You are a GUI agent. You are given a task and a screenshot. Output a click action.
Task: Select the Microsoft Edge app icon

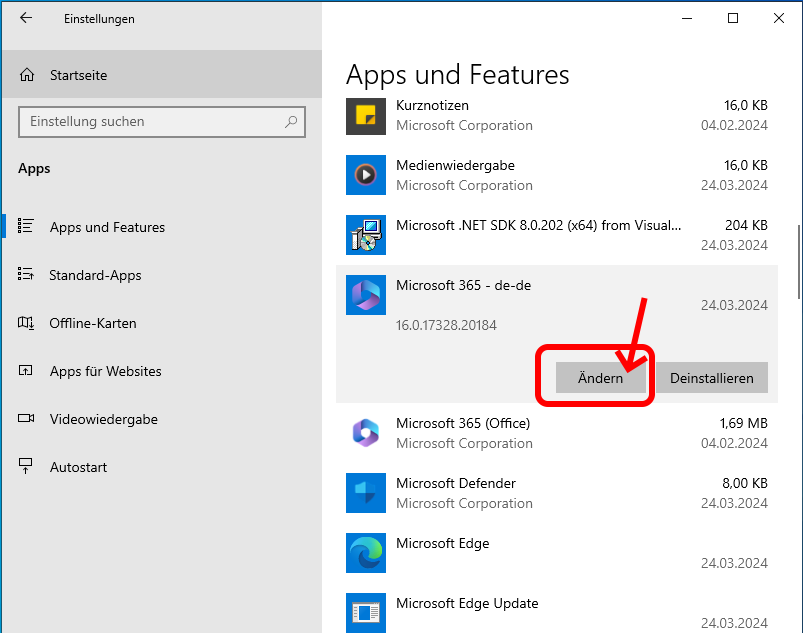point(366,553)
